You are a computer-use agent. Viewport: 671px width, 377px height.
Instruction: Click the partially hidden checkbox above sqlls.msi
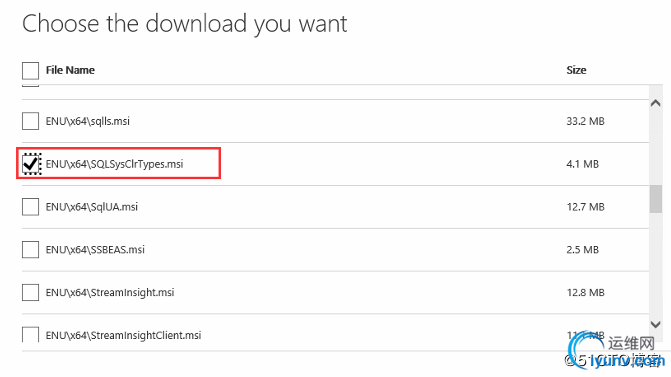point(30,86)
